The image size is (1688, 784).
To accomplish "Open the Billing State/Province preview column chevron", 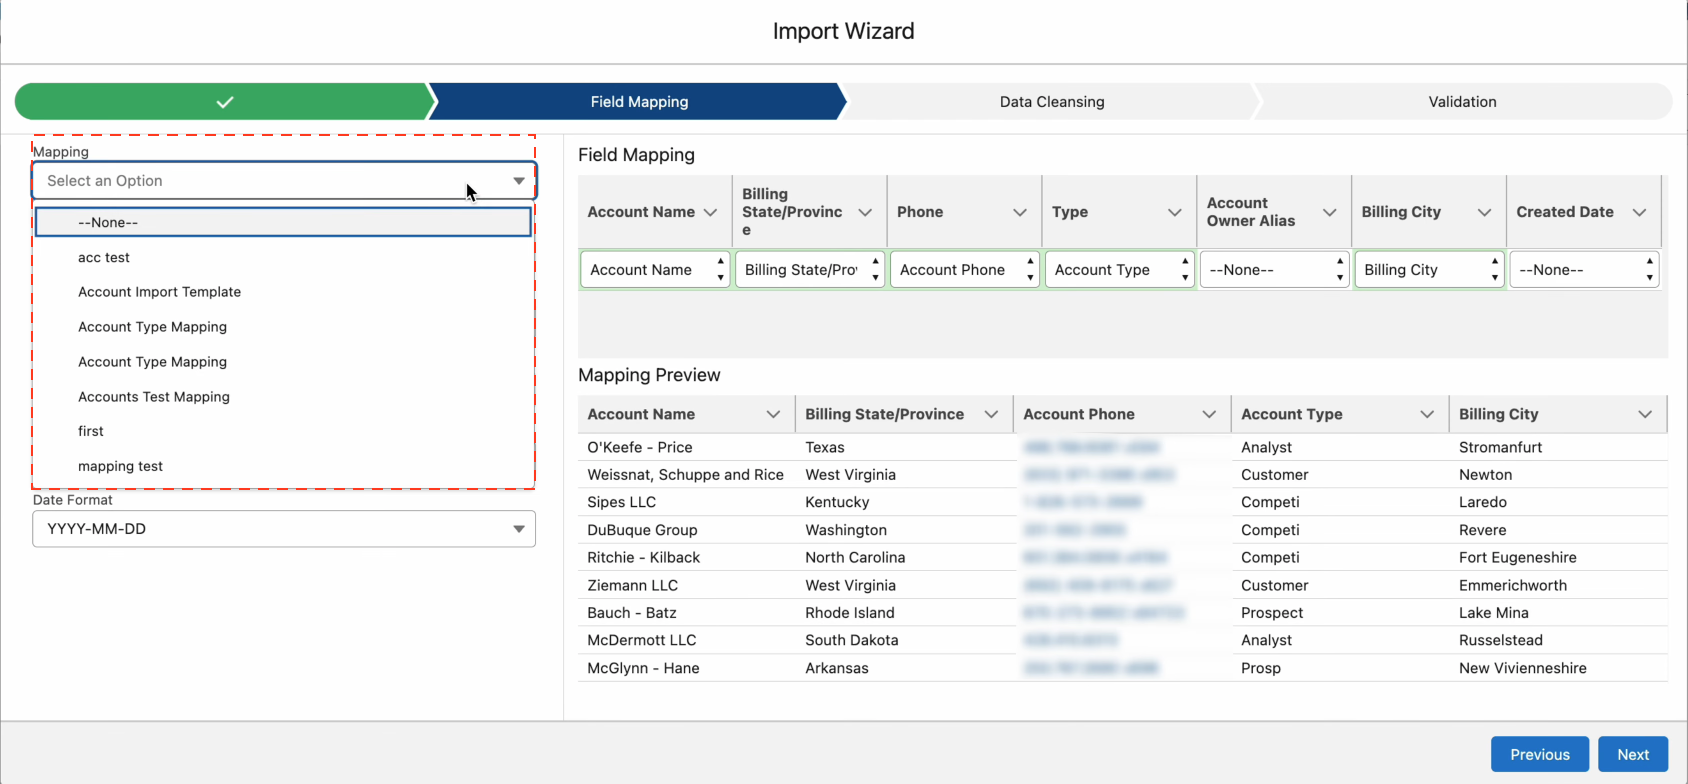I will [991, 414].
